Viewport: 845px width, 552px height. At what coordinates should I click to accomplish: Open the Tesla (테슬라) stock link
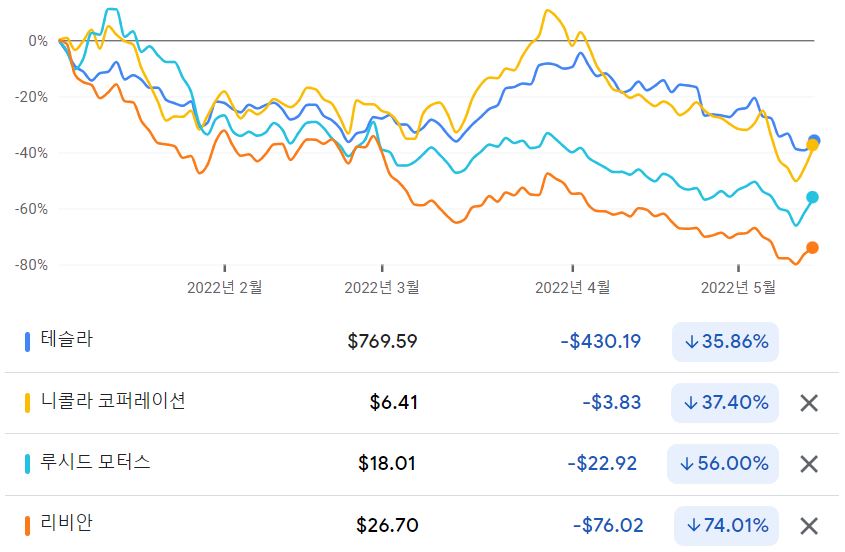(x=67, y=340)
